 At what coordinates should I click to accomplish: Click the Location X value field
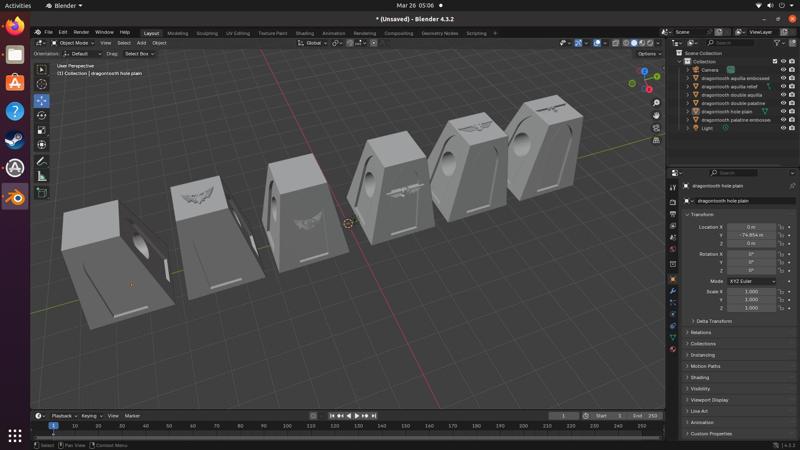click(x=751, y=227)
